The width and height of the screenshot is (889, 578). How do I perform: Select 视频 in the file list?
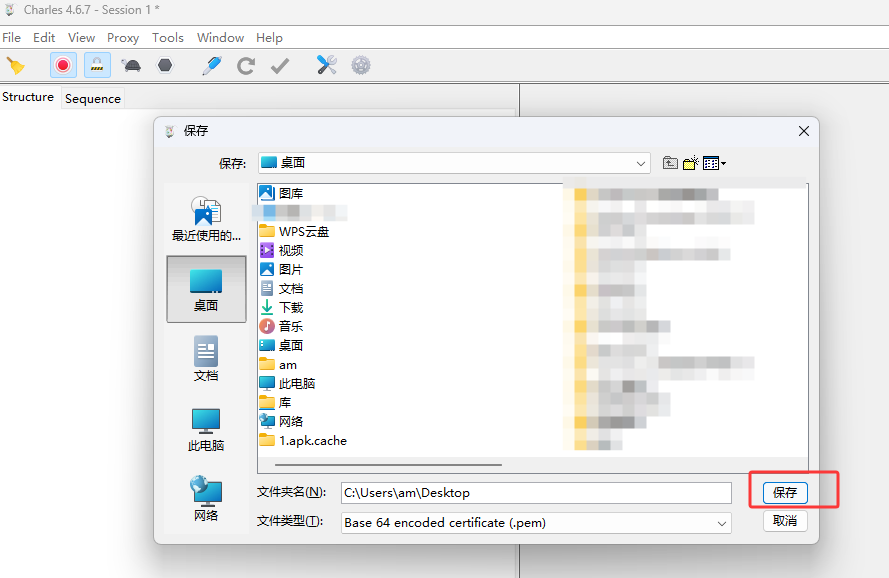coord(281,250)
